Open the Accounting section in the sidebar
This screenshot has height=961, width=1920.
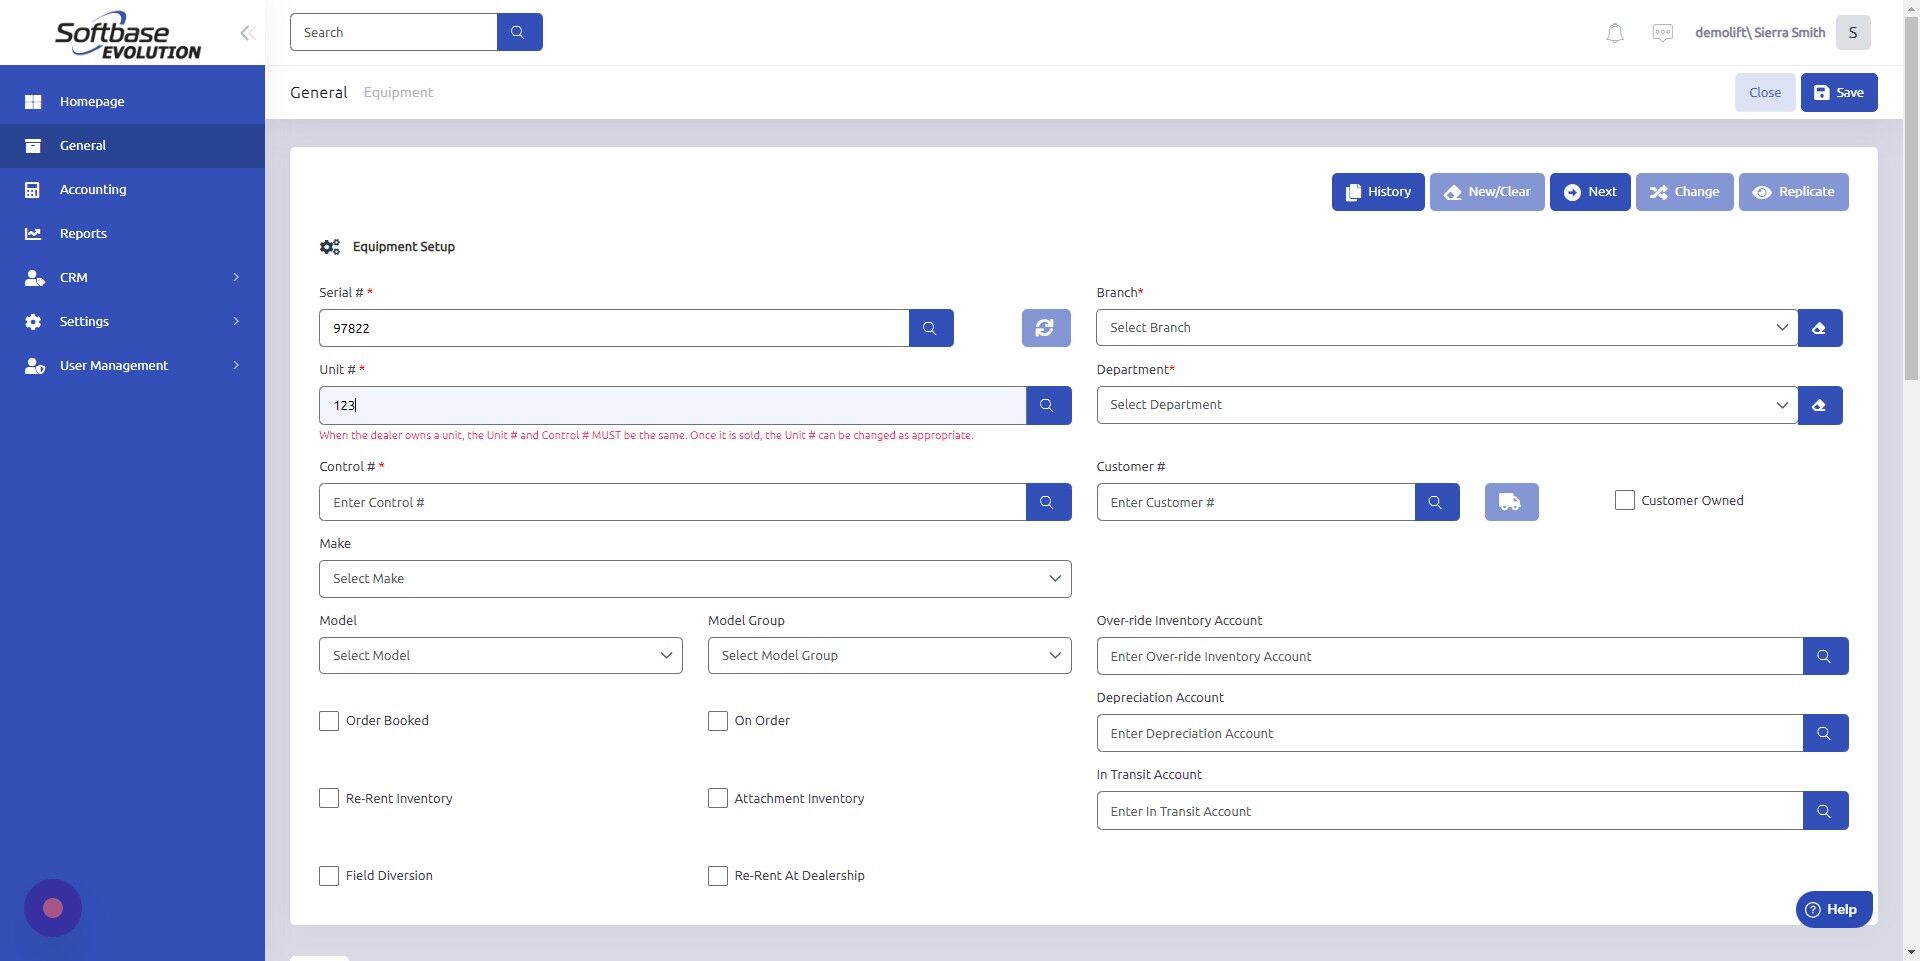[x=93, y=189]
